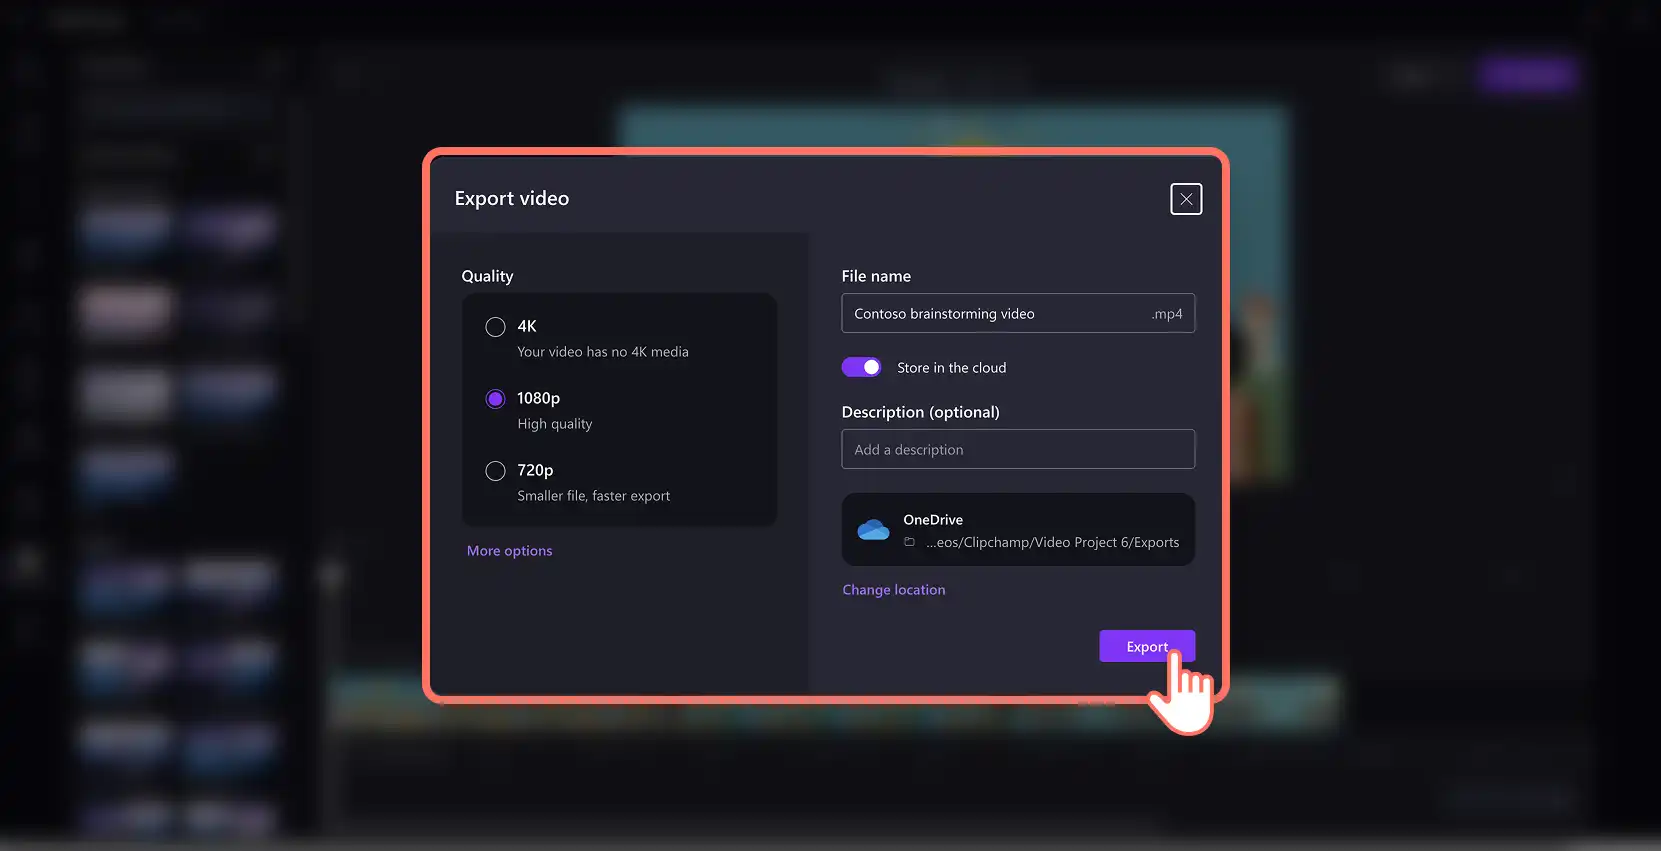The image size is (1661, 851).
Task: Click the 'High quality' text
Action: pos(555,424)
